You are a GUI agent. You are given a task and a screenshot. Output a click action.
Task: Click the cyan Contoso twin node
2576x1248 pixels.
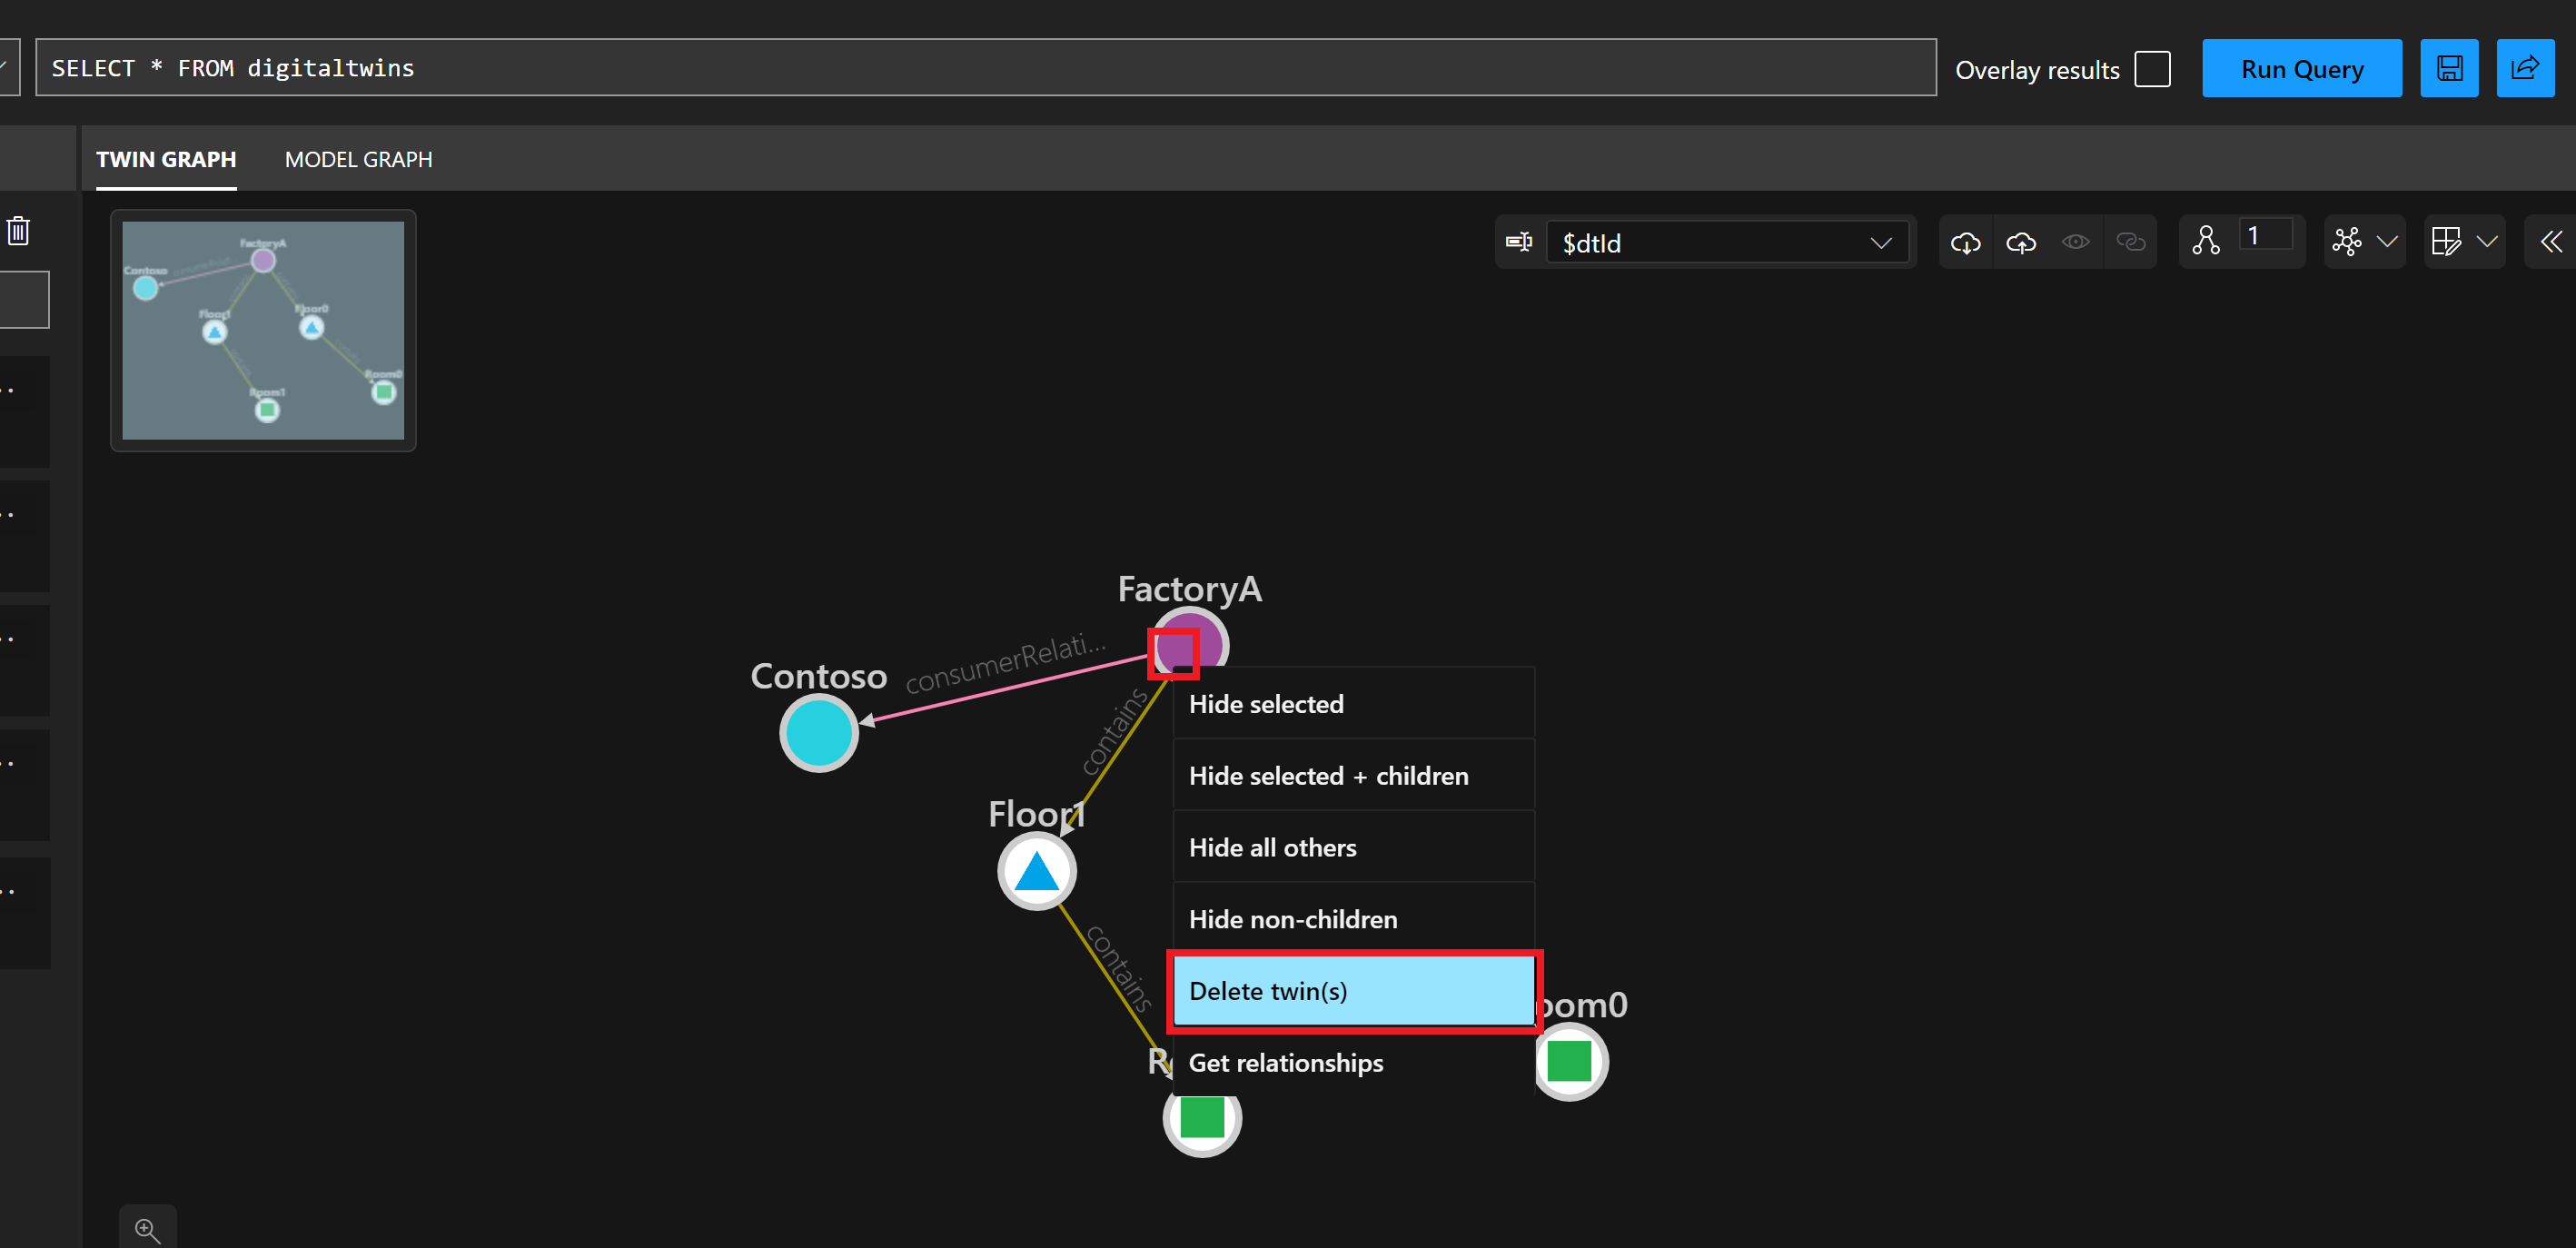[818, 733]
